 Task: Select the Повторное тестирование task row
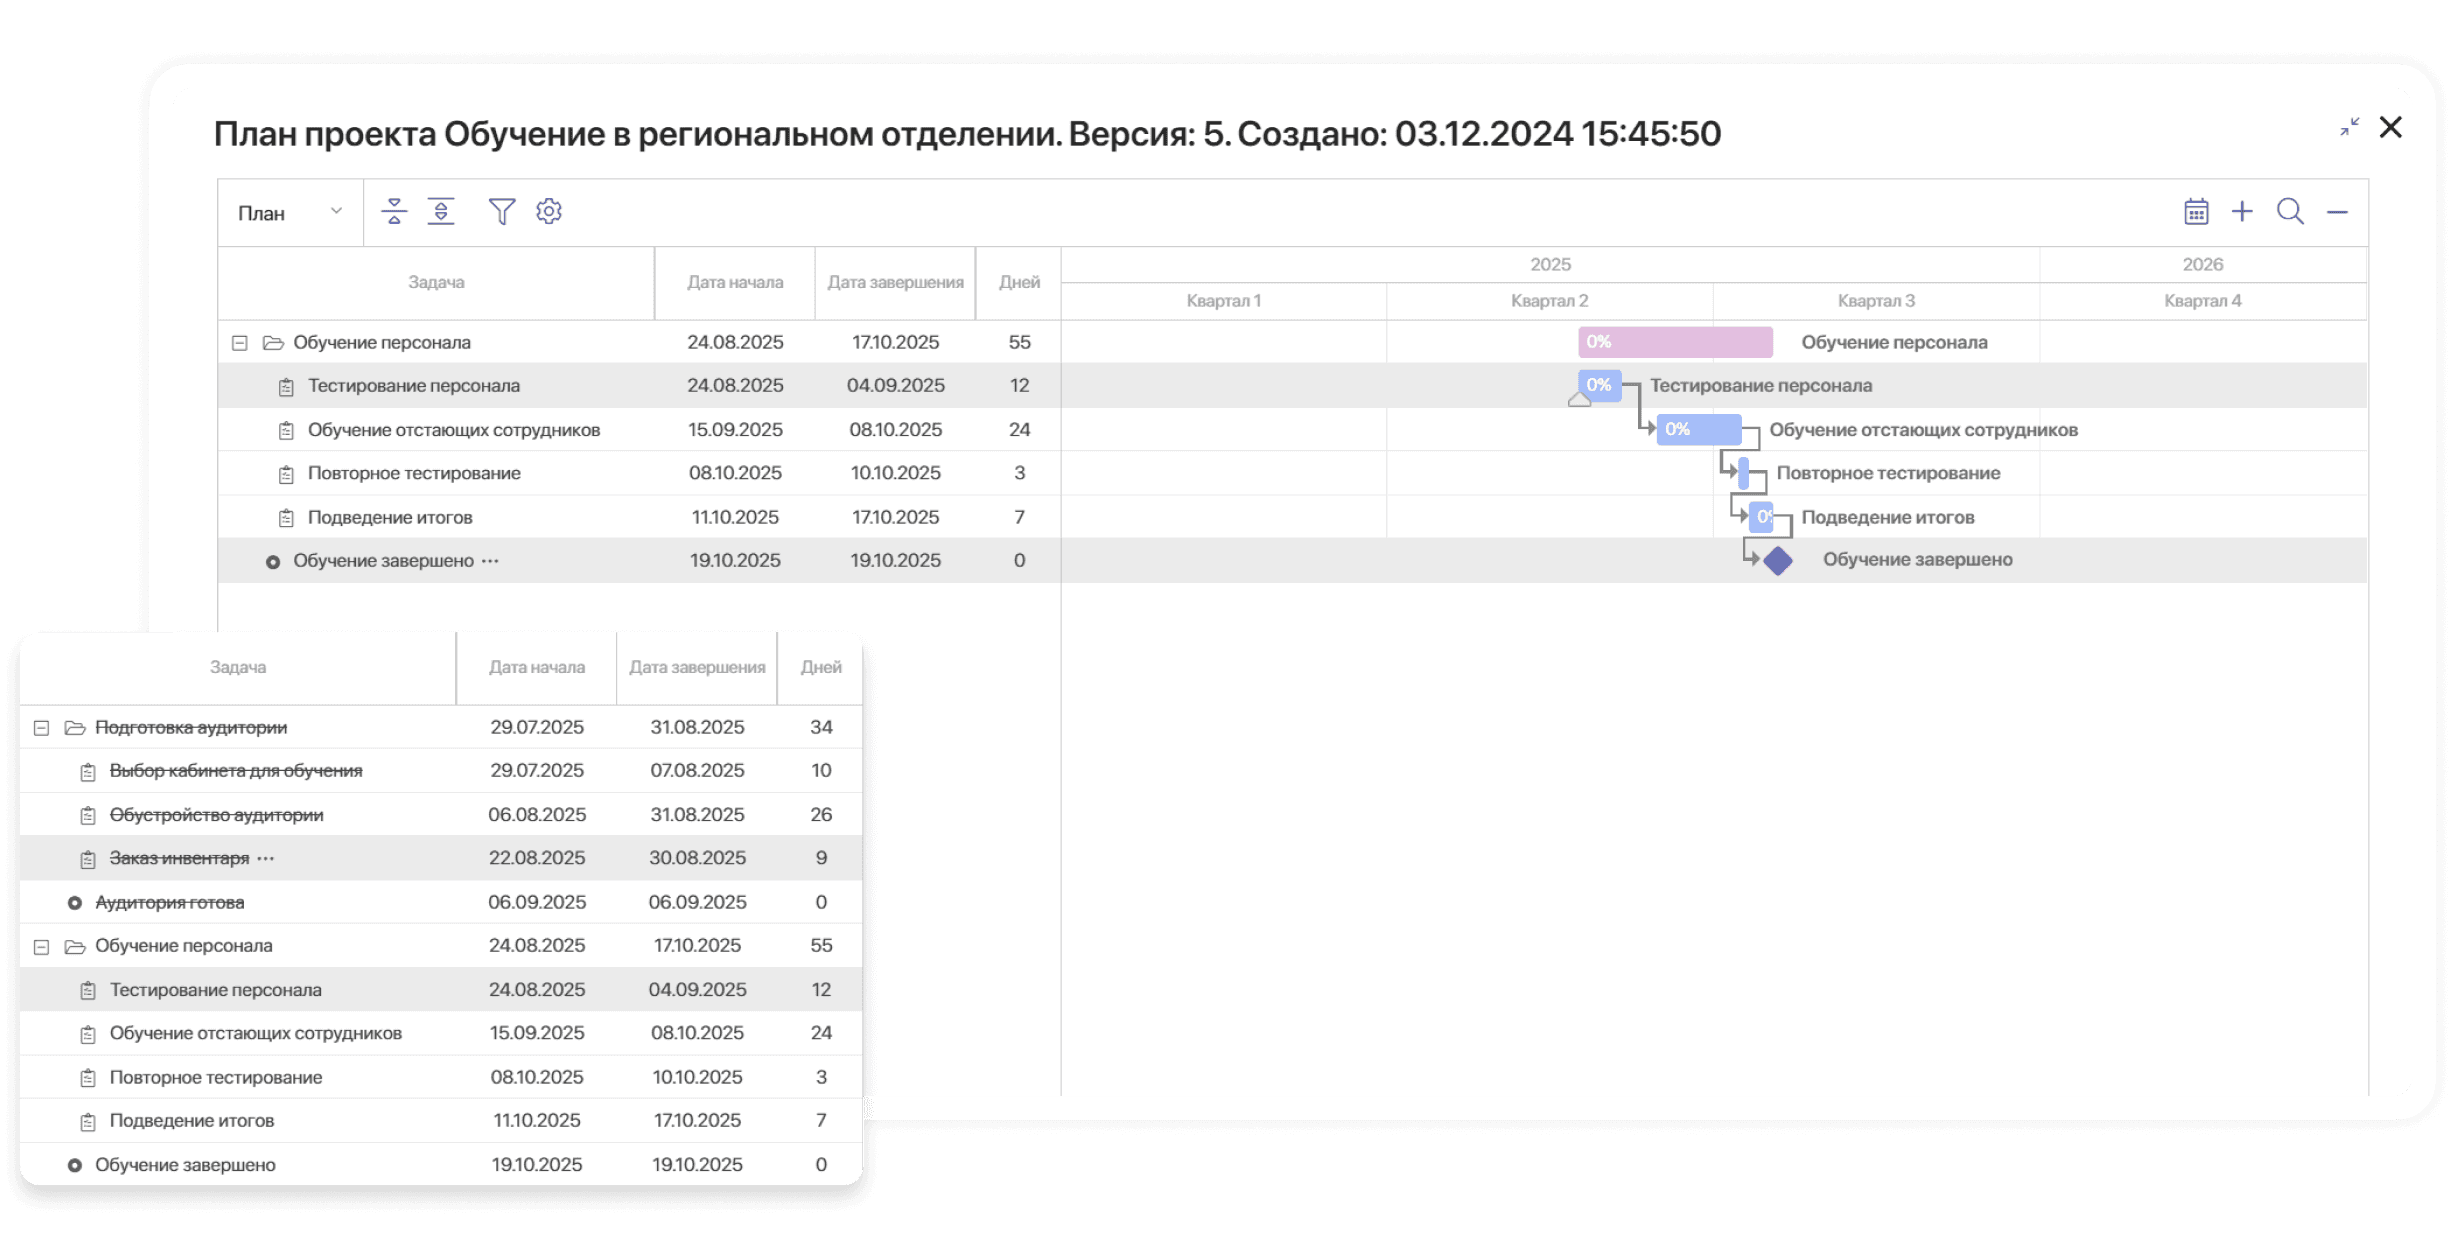click(414, 473)
